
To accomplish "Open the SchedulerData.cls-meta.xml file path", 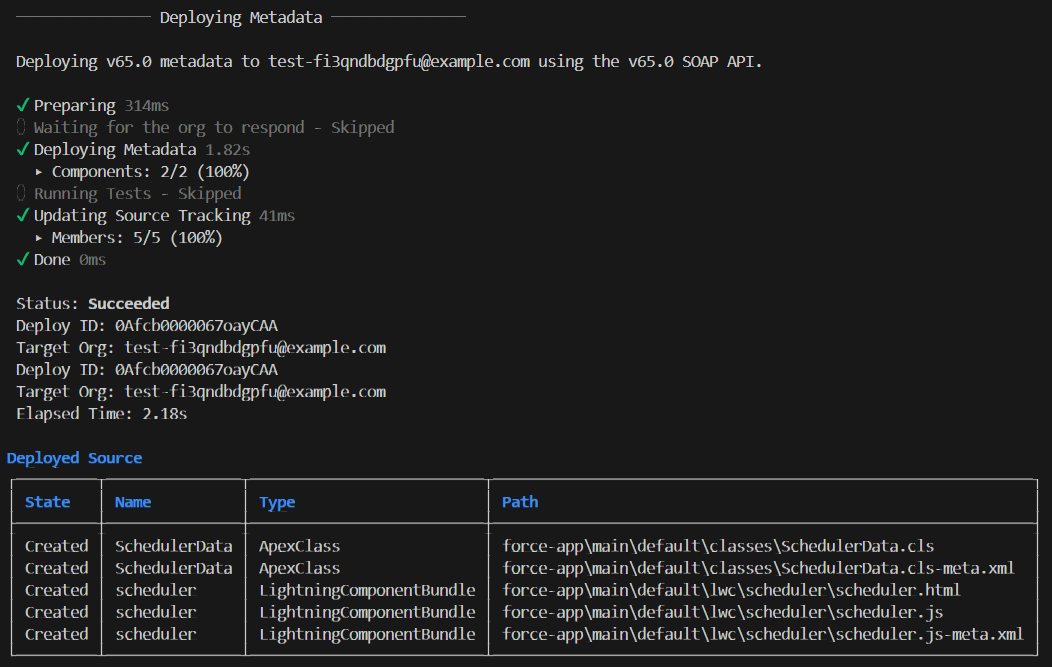I will click(758, 568).
